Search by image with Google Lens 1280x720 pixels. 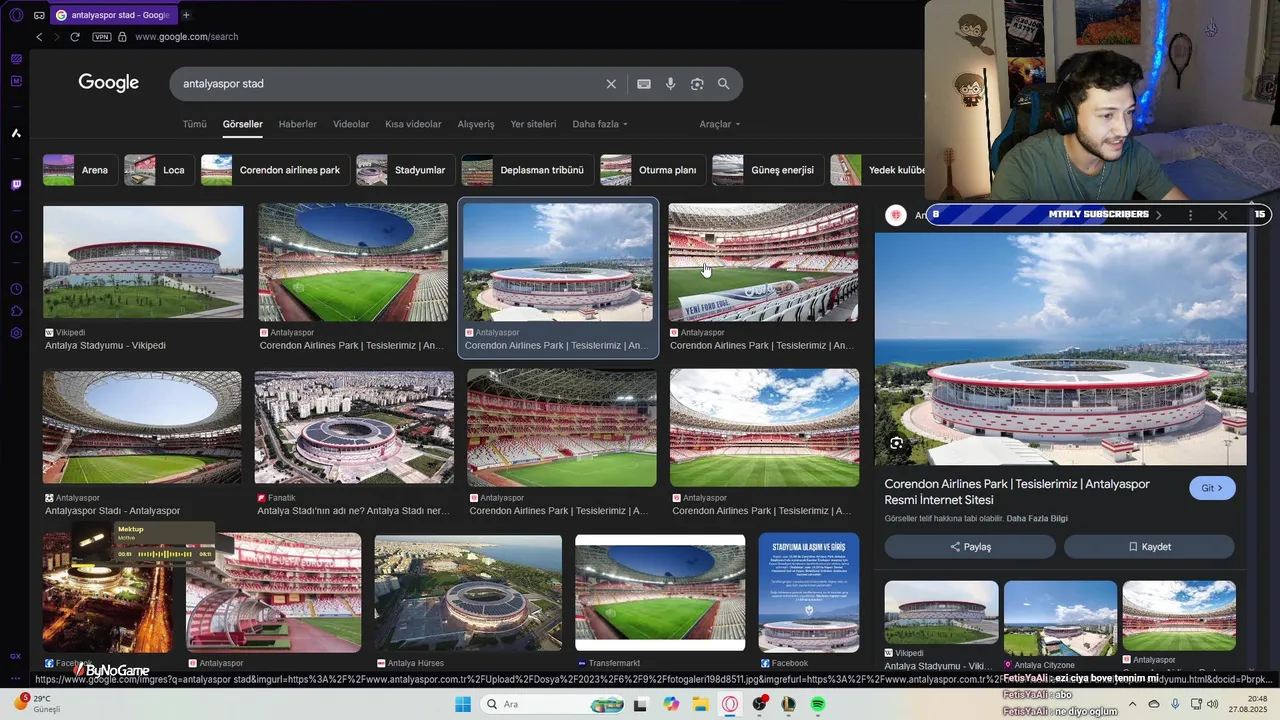coord(697,84)
